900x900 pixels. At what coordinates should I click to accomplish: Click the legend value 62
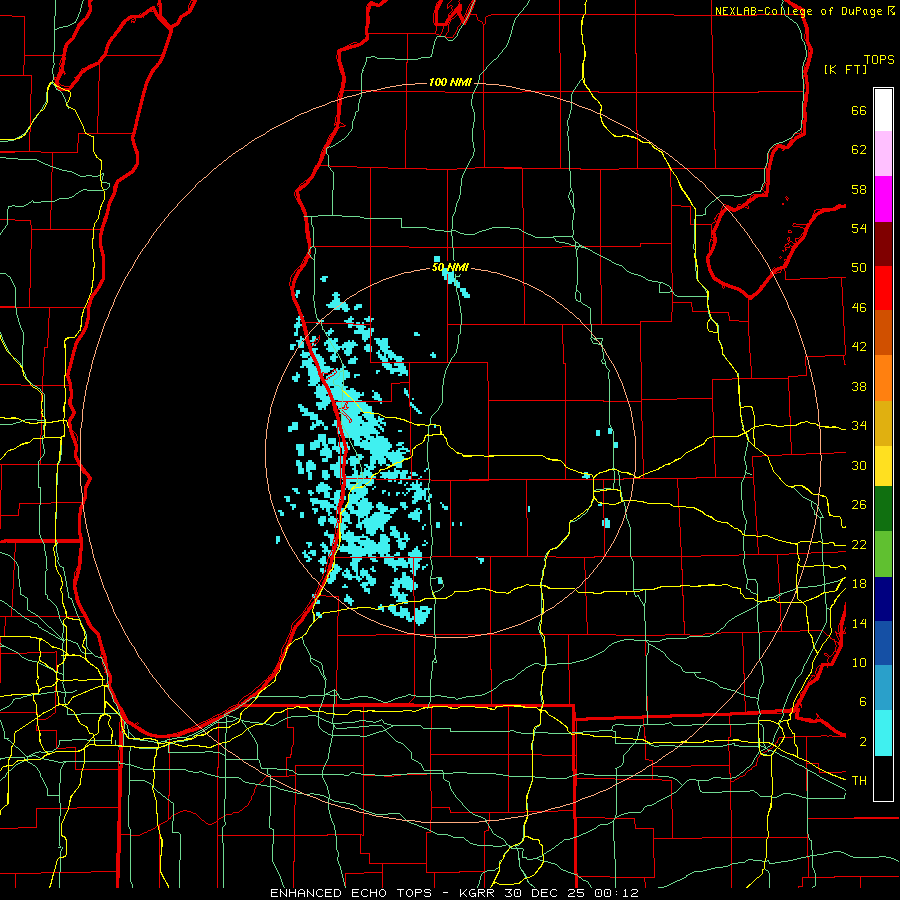(x=859, y=150)
